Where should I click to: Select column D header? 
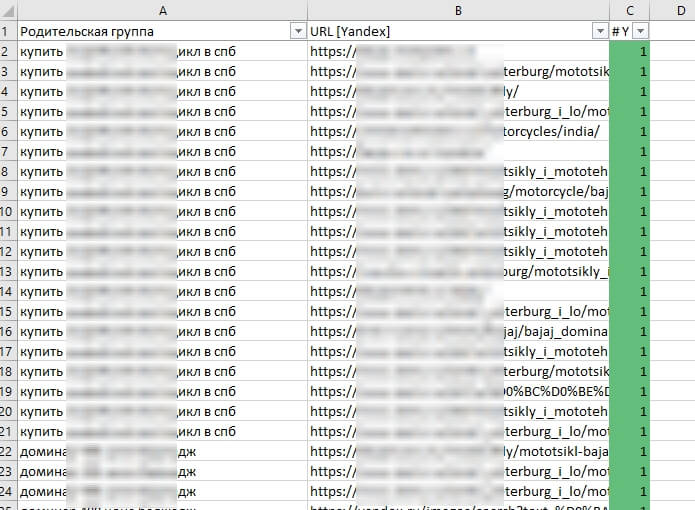pyautogui.click(x=672, y=10)
